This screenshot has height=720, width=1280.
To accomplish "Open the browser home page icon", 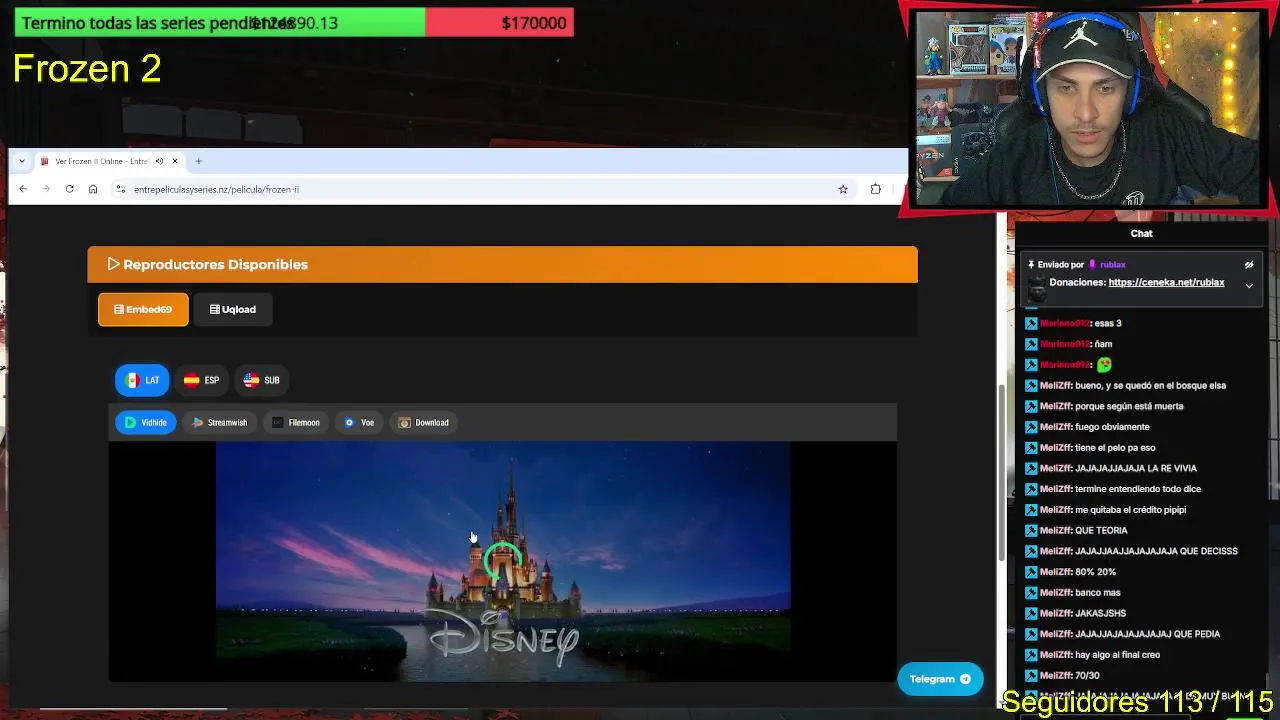I will click(x=93, y=189).
